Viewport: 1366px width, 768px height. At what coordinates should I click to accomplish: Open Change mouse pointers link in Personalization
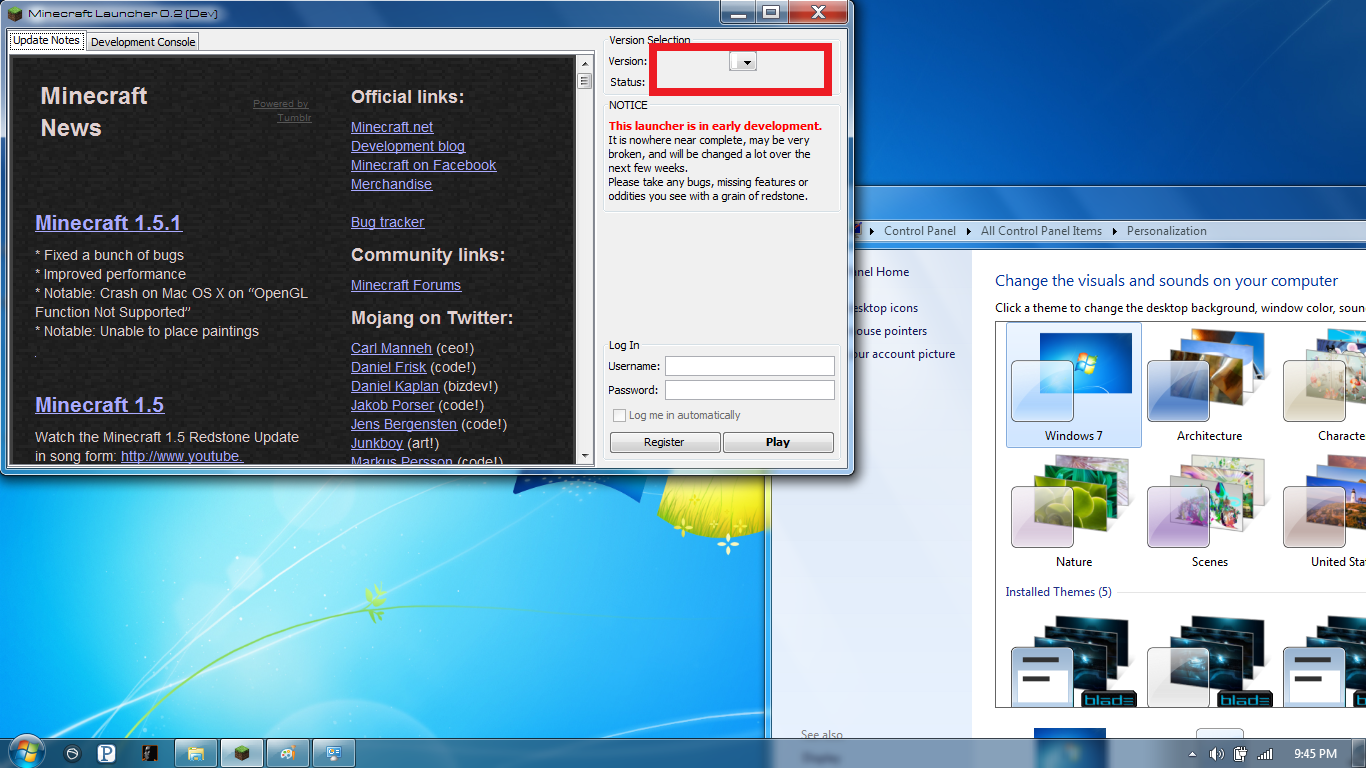point(889,331)
